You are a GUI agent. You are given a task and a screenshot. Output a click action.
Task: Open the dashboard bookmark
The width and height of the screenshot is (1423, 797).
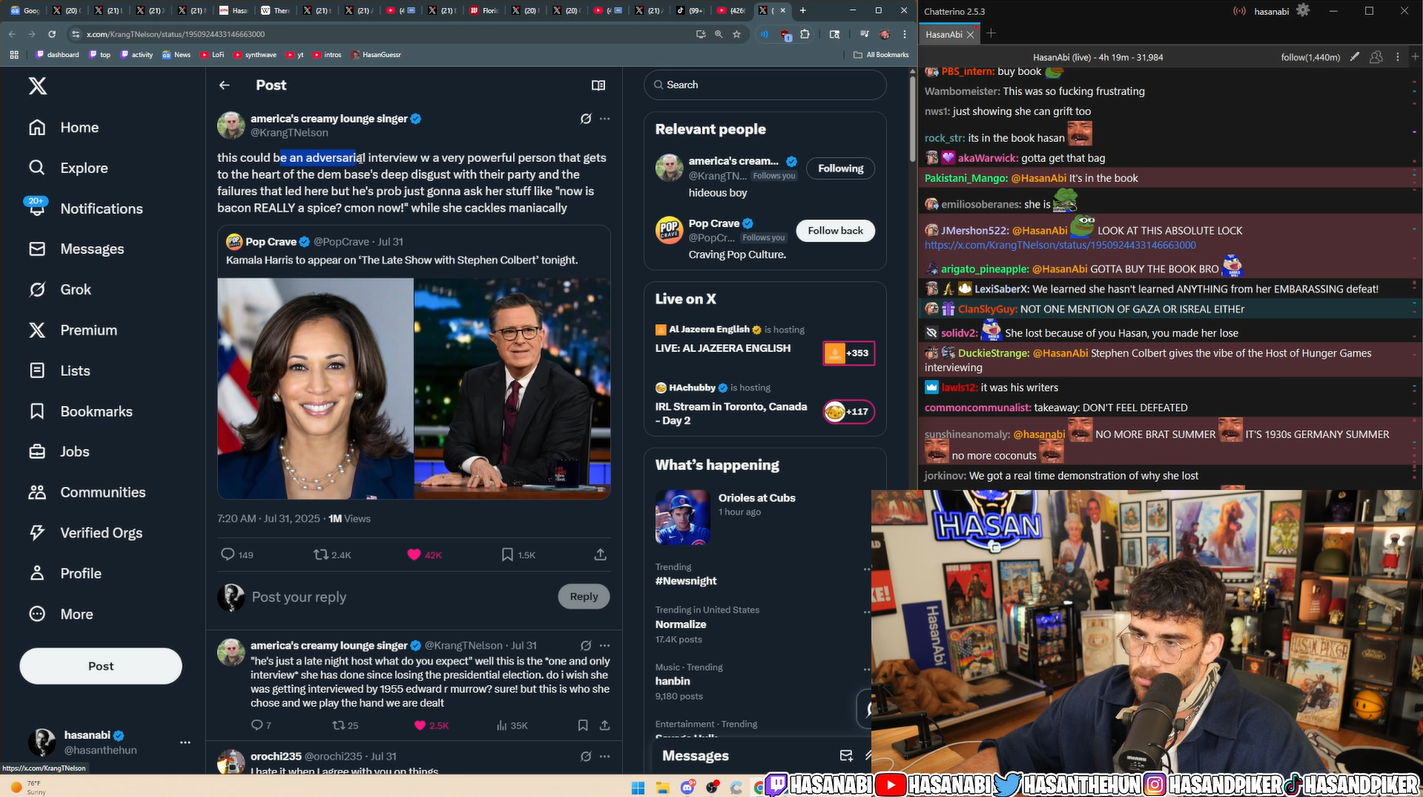point(57,55)
